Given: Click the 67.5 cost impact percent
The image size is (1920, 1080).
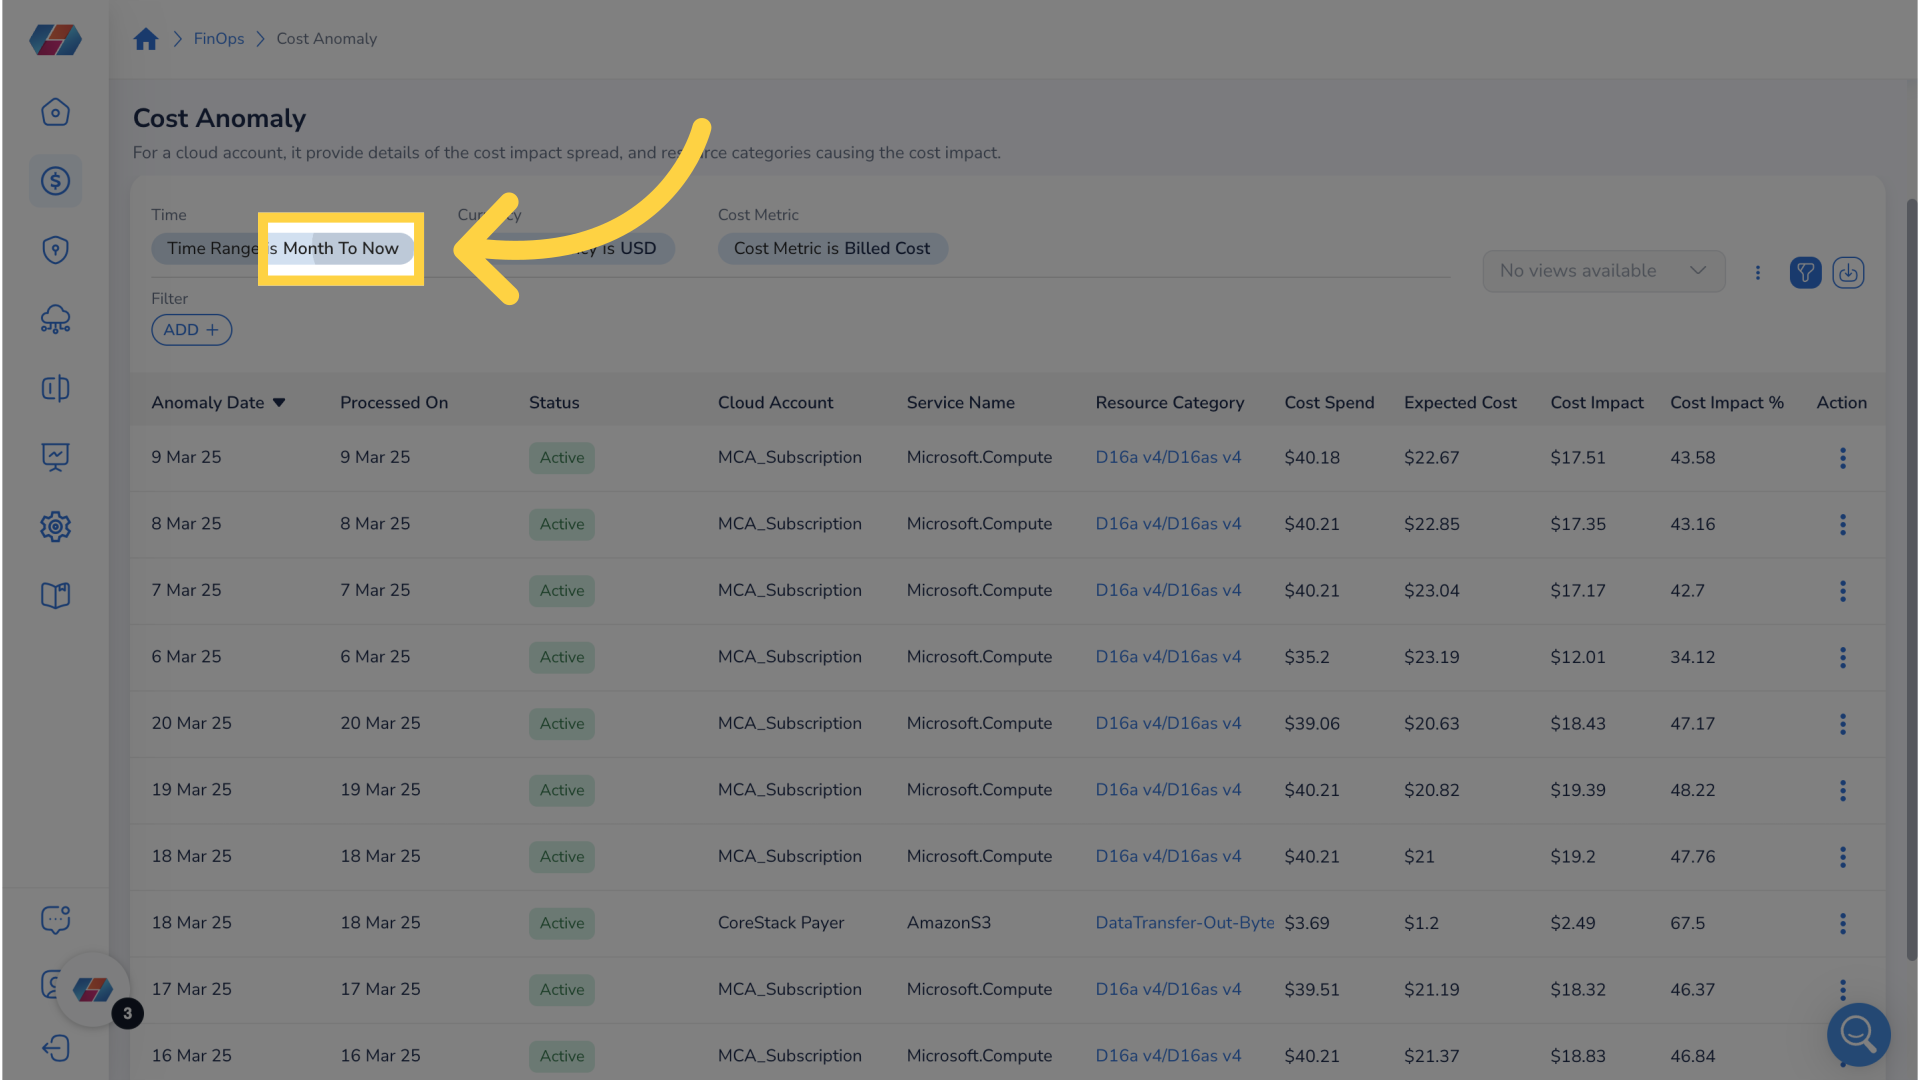Looking at the screenshot, I should pyautogui.click(x=1687, y=923).
